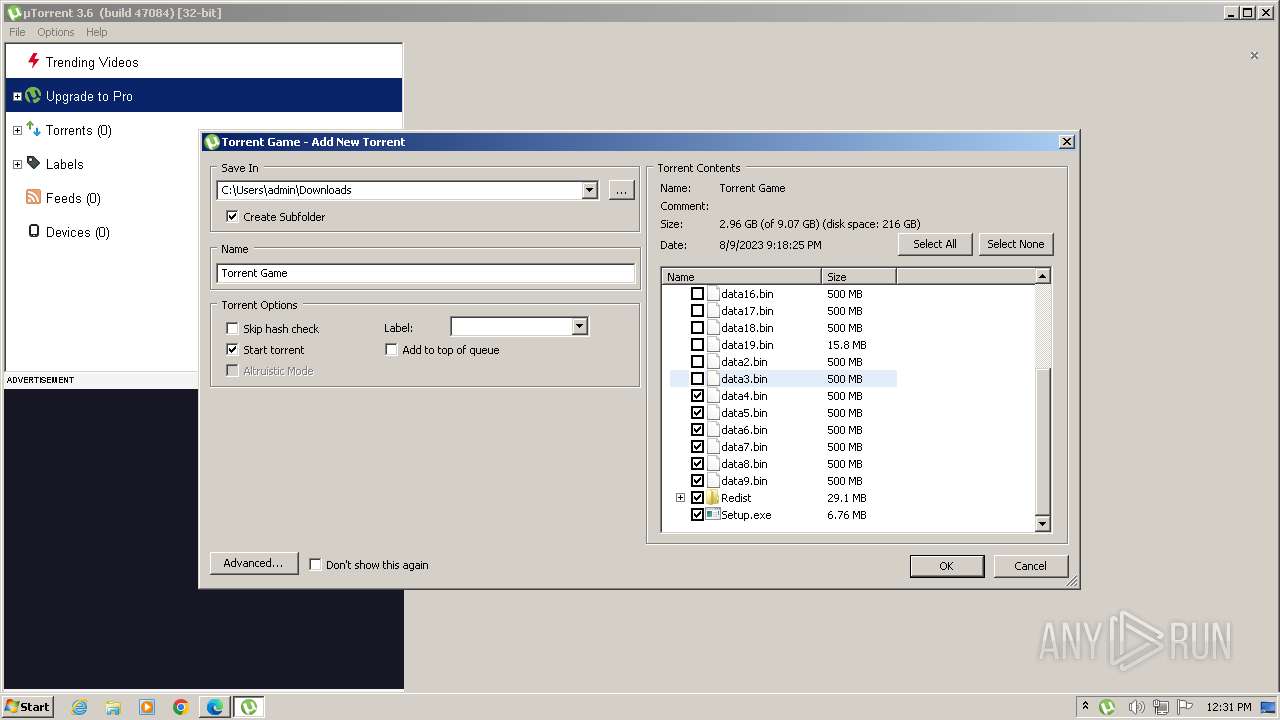The height and width of the screenshot is (720, 1280).
Task: Click the file list scrollbar up arrow
Action: click(1042, 276)
